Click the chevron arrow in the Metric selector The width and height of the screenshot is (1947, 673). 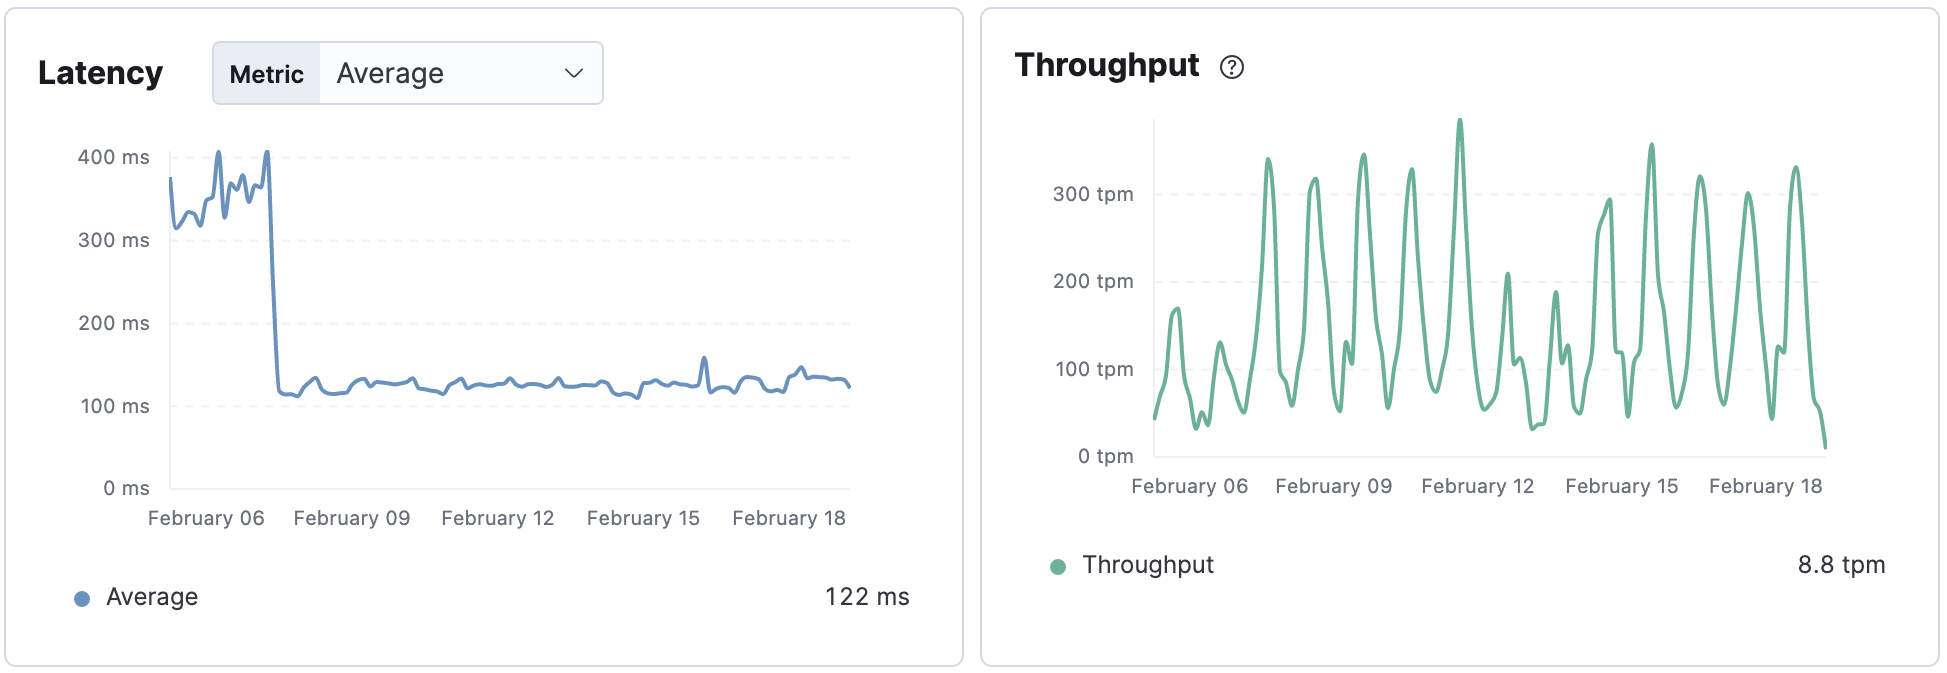pos(574,73)
